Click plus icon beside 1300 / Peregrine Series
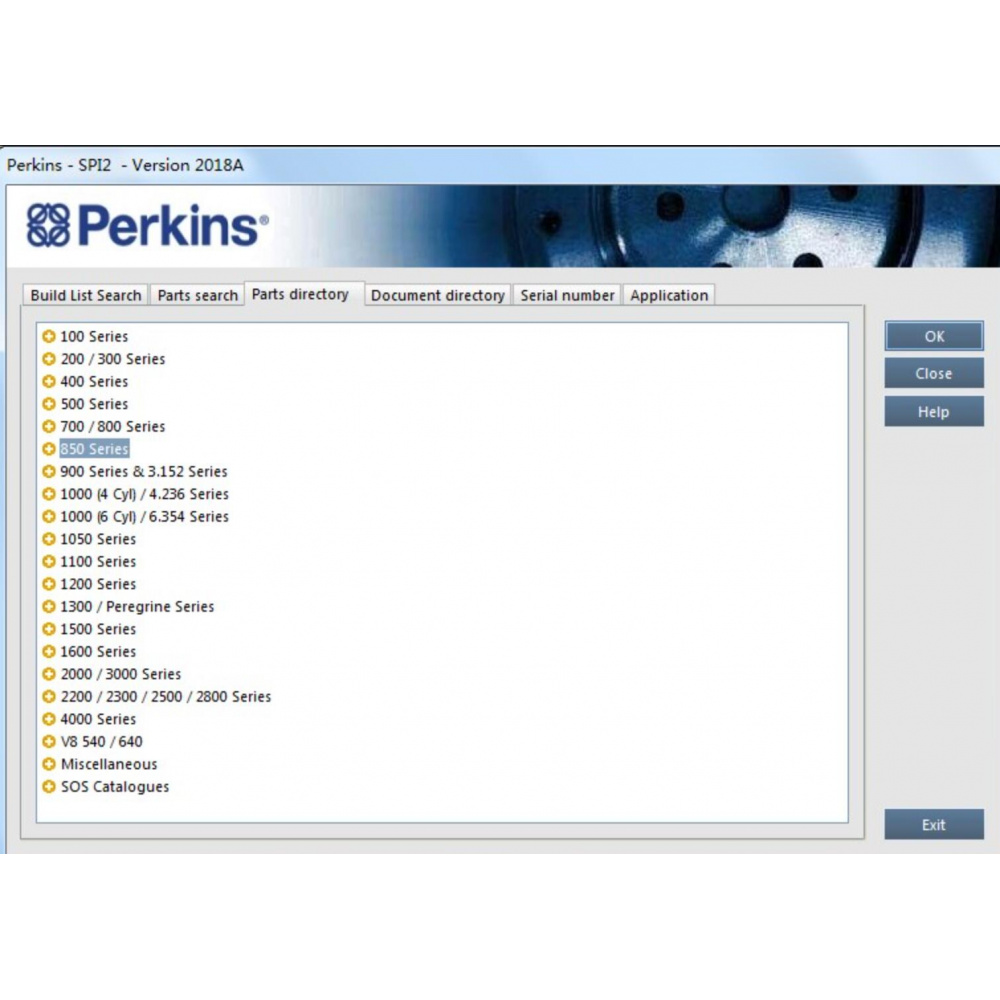This screenshot has height=1000, width=1000. (48, 607)
